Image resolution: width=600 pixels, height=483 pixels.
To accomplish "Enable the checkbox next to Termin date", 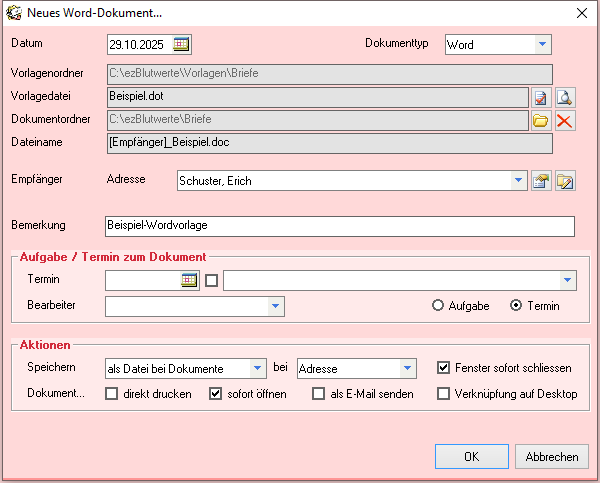I will tap(211, 280).
